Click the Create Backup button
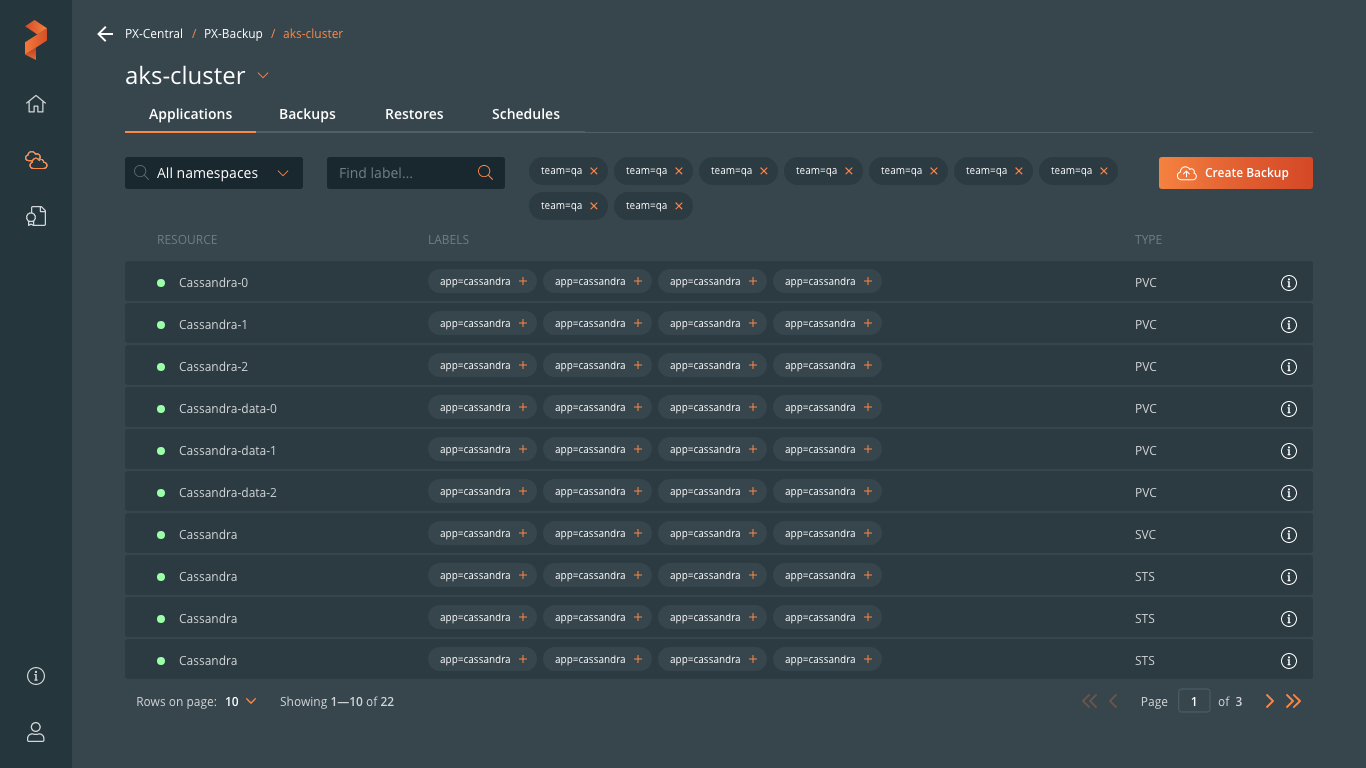 point(1235,173)
